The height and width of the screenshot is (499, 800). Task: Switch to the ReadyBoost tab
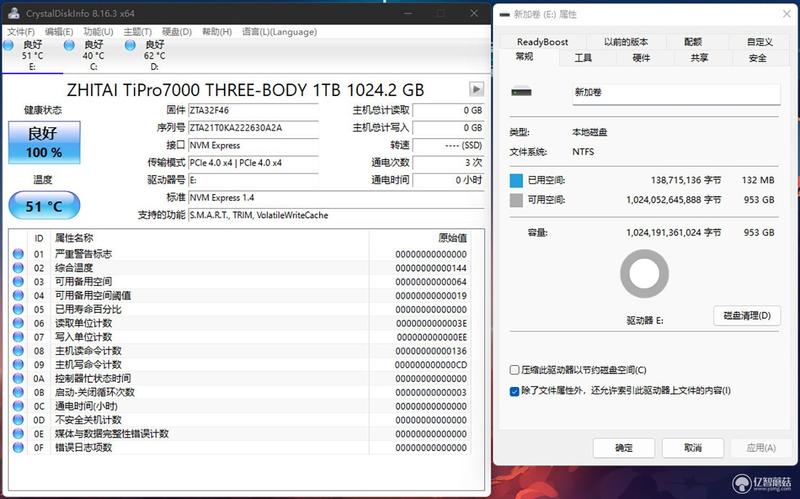(x=542, y=42)
